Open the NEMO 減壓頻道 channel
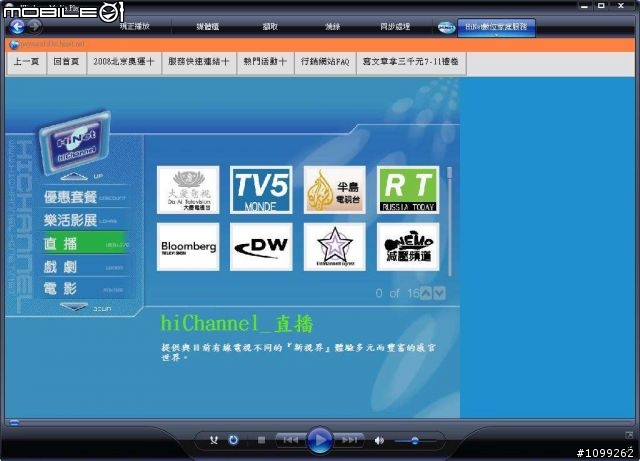The width and height of the screenshot is (640, 461). click(x=408, y=247)
